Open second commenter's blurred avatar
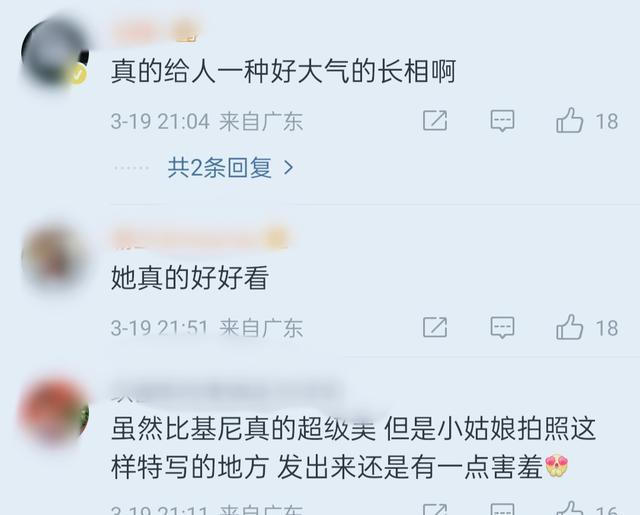The height and width of the screenshot is (515, 640). coord(54,256)
